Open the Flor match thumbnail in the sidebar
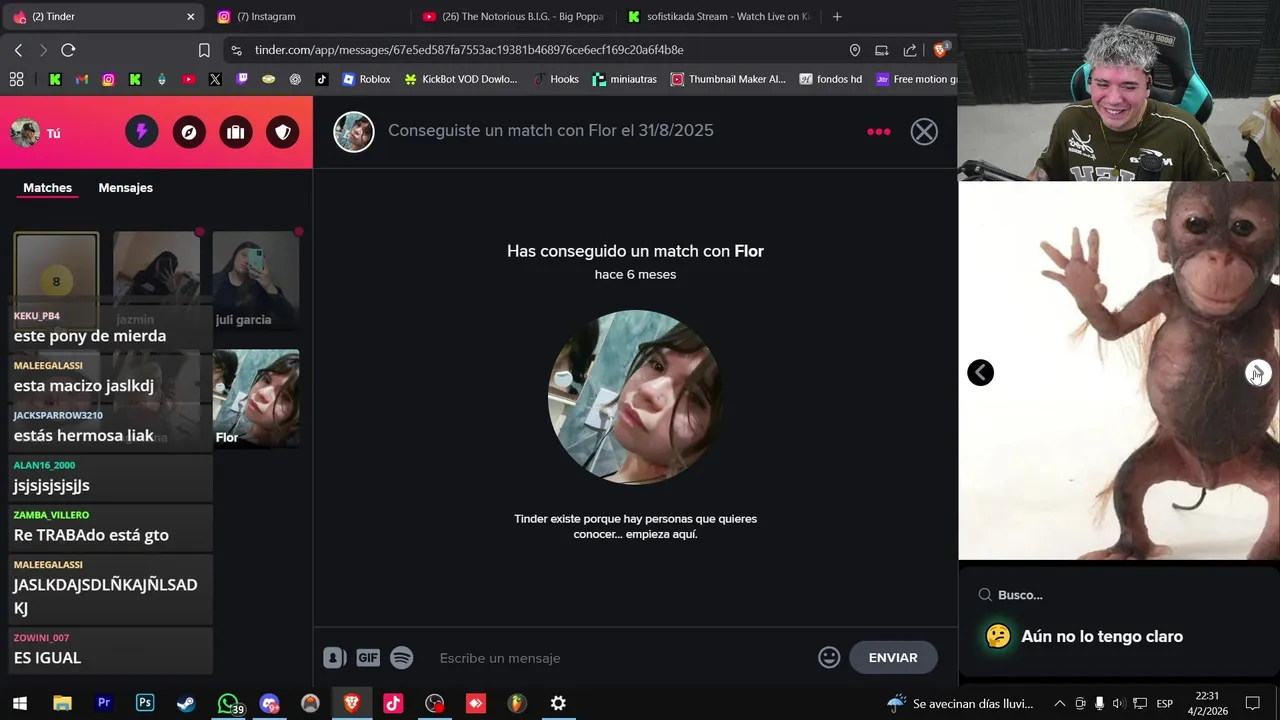The height and width of the screenshot is (720, 1280). pos(256,398)
